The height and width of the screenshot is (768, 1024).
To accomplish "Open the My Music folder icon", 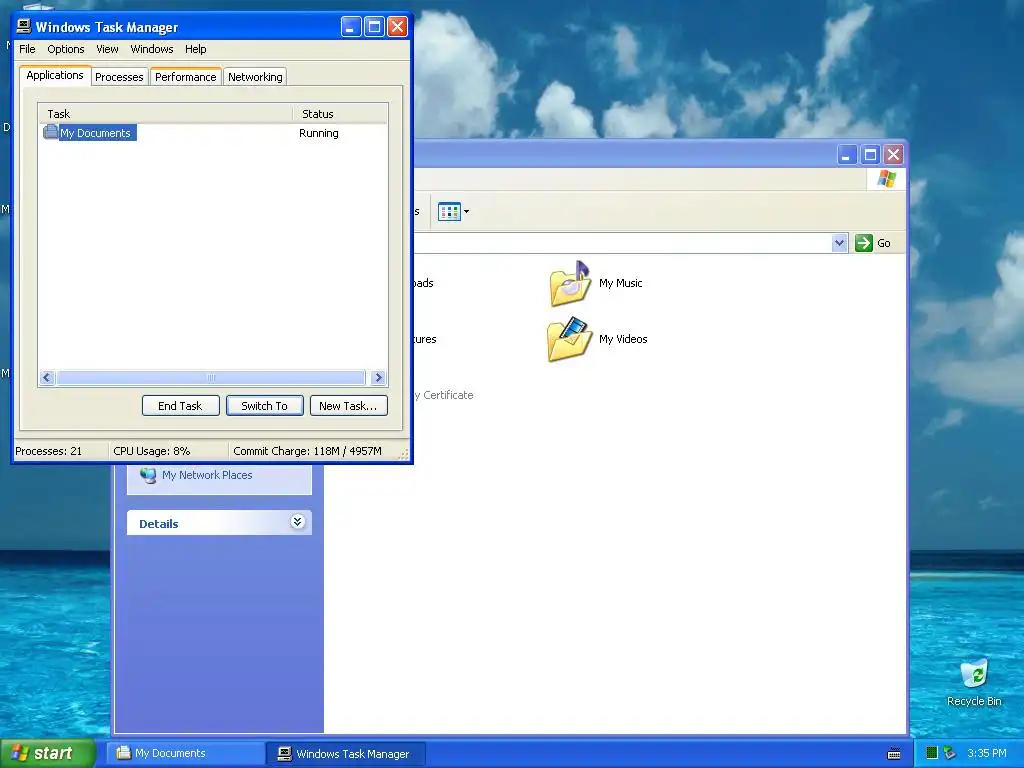I will tap(569, 283).
